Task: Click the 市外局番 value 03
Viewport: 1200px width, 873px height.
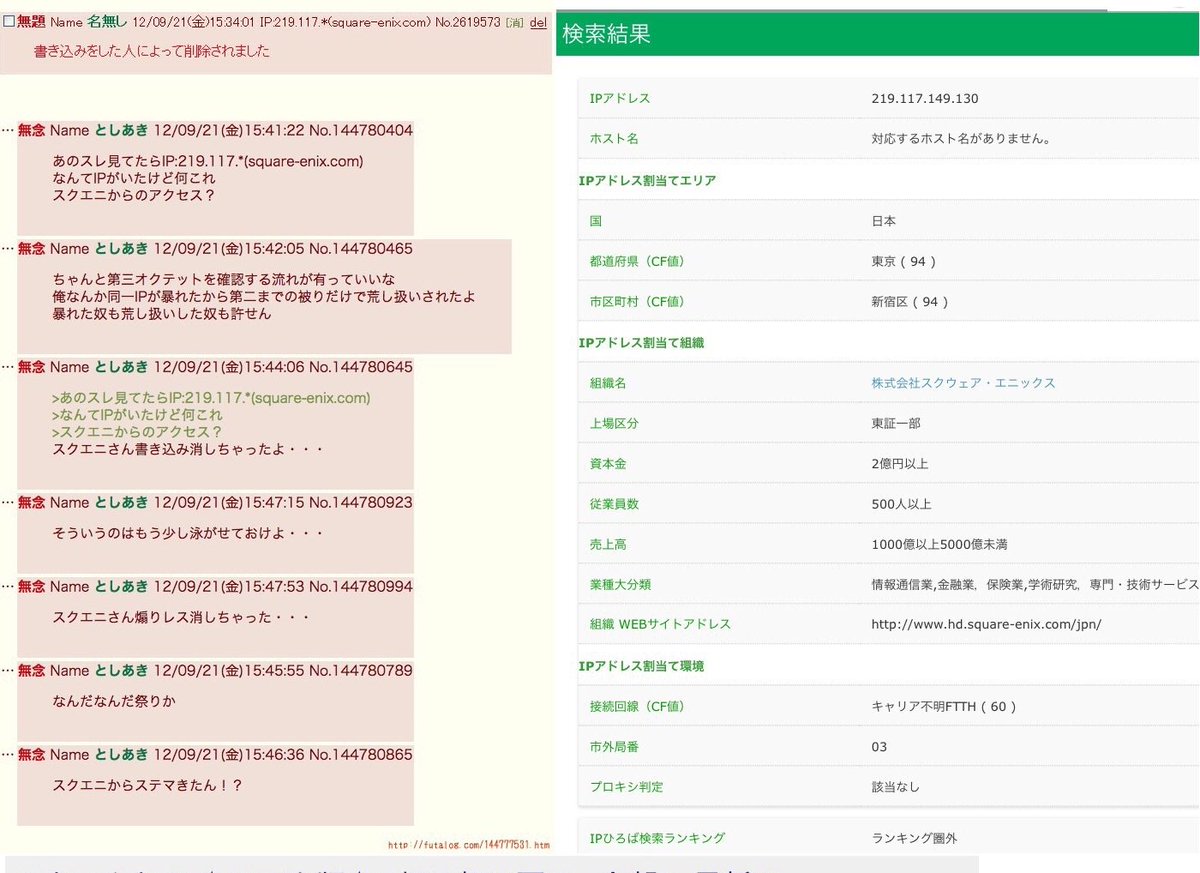Action: click(x=879, y=746)
